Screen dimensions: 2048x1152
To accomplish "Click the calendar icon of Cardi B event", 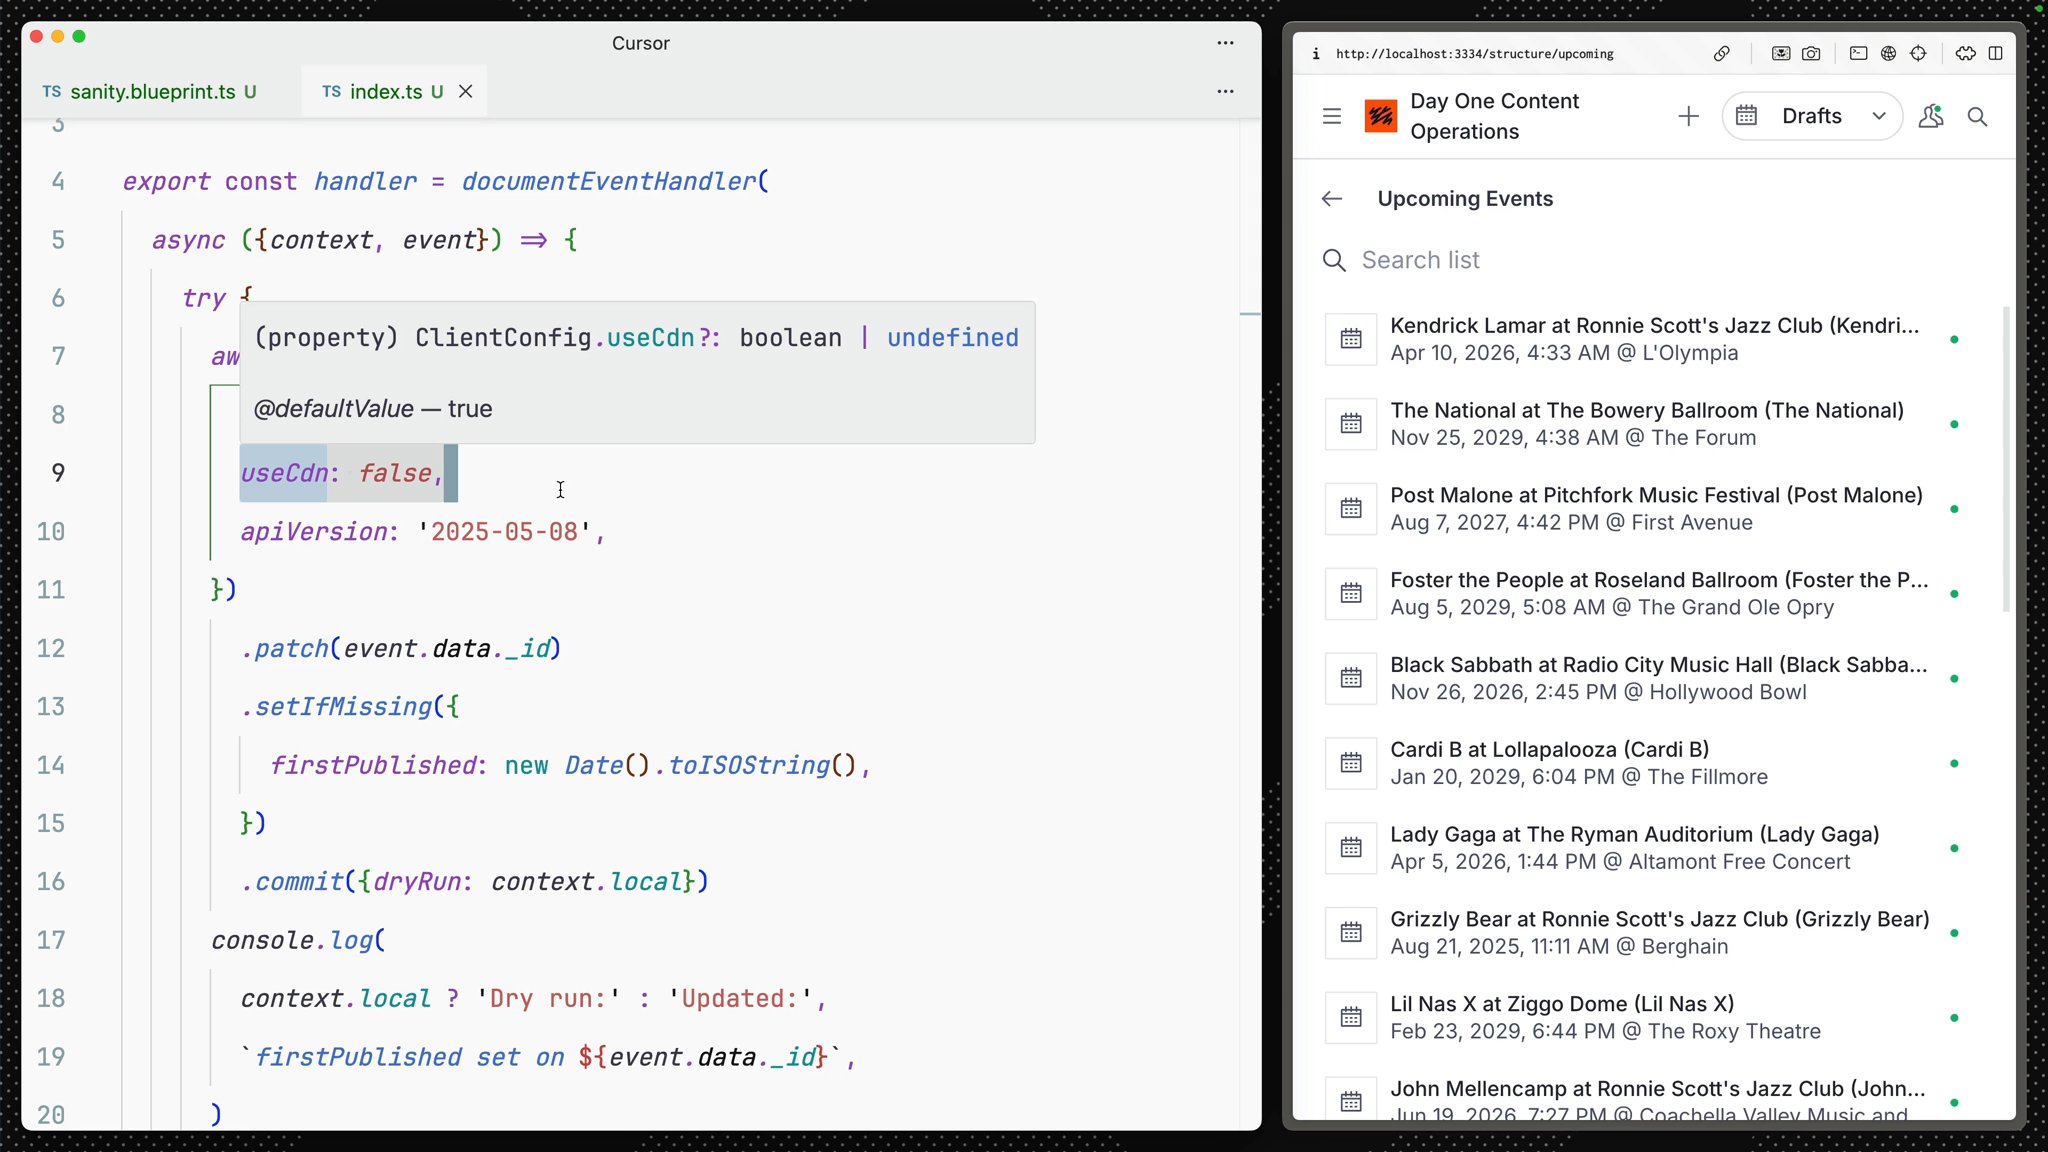I will pos(1351,763).
